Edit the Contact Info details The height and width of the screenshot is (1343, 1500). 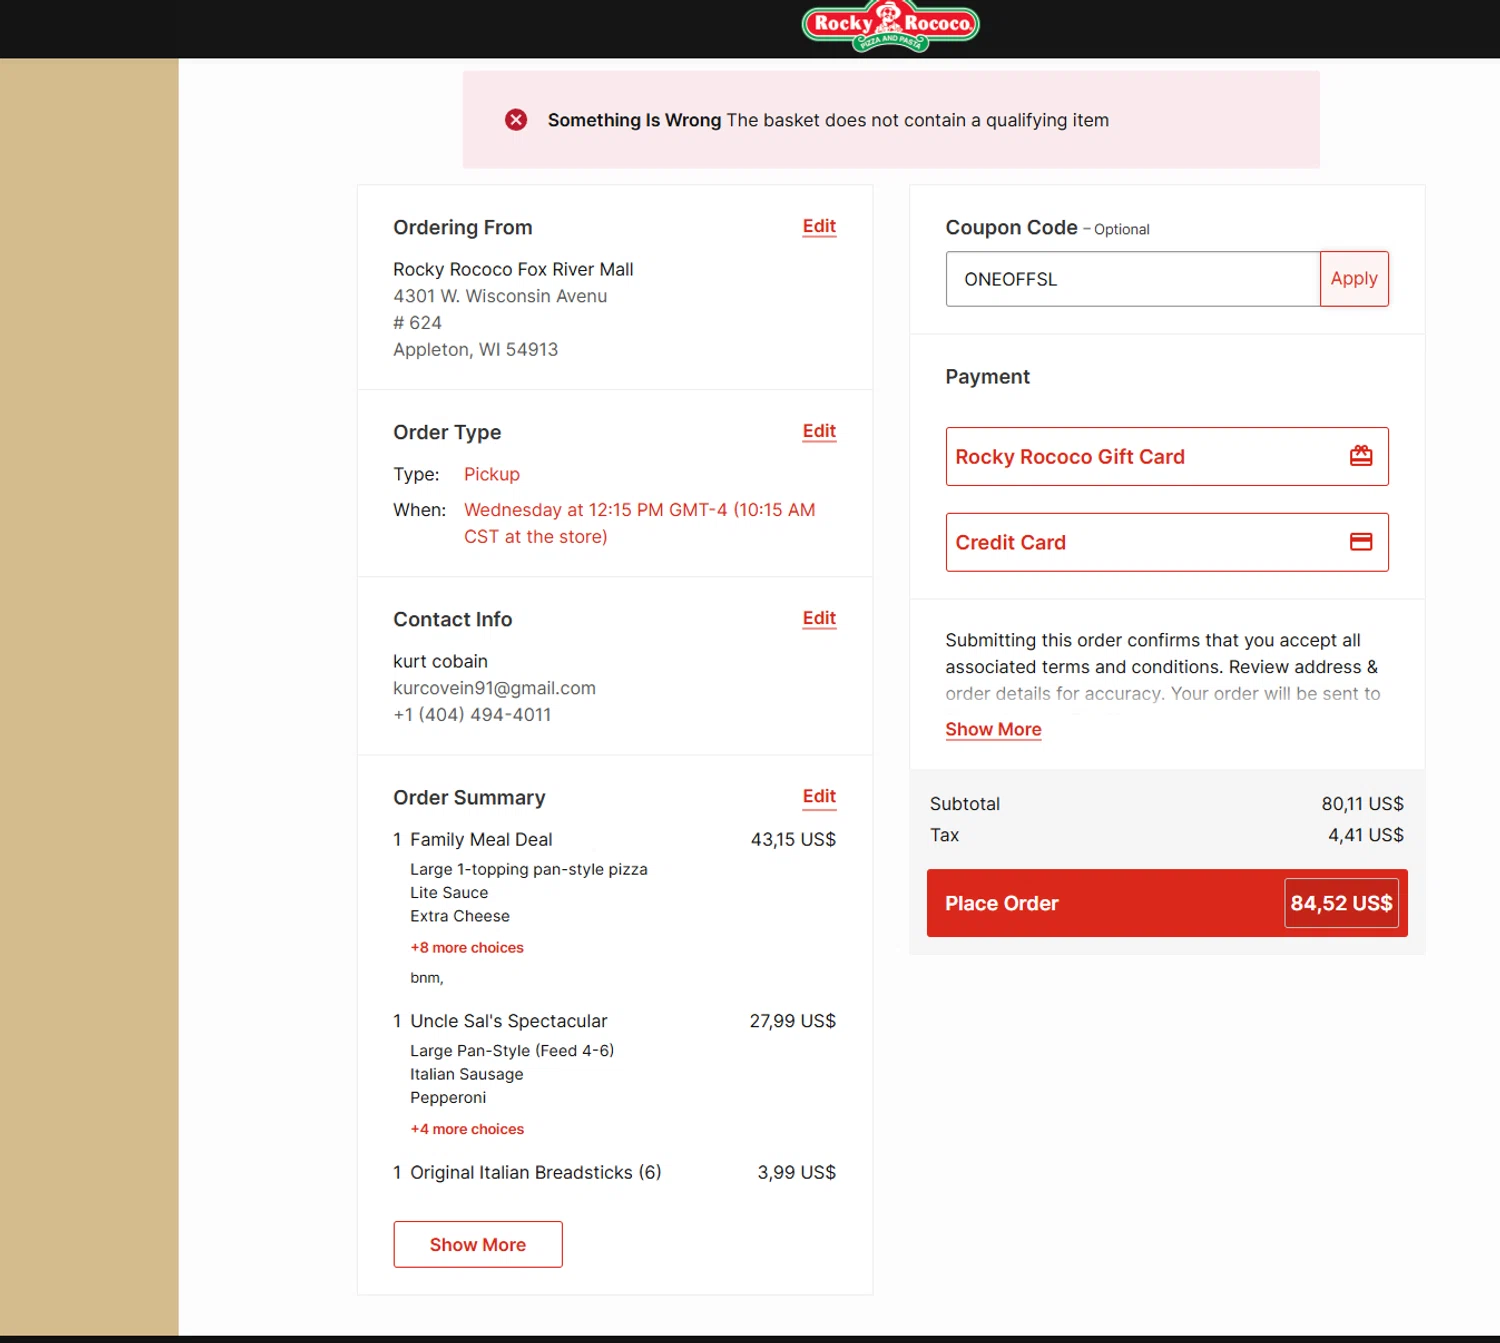pos(819,618)
